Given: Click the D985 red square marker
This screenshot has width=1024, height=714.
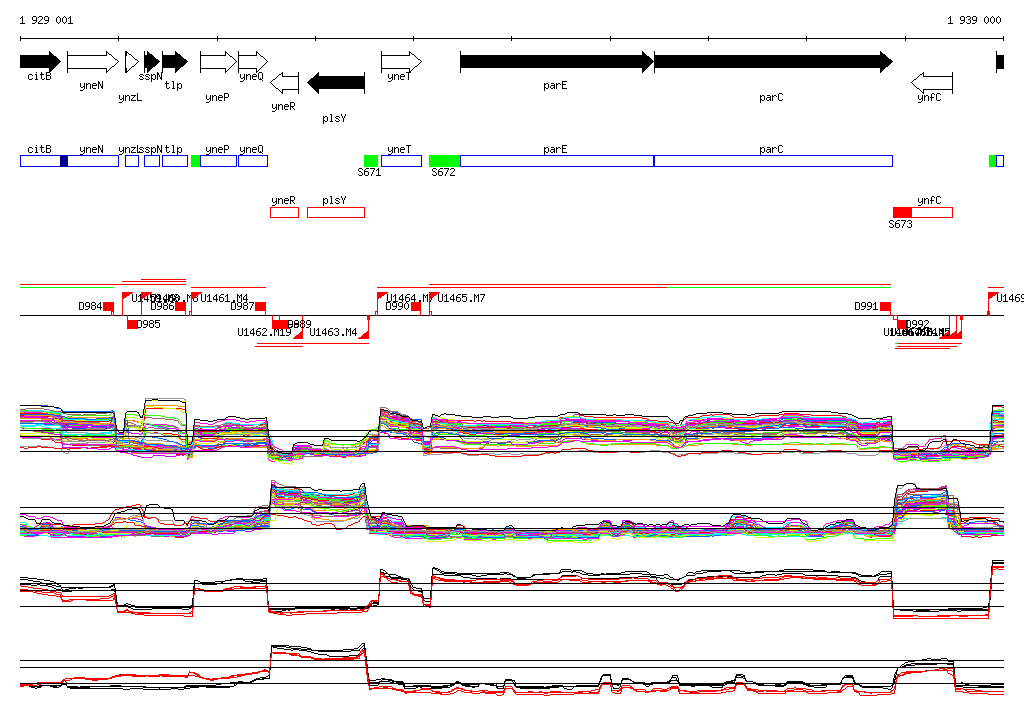Looking at the screenshot, I should tap(132, 324).
